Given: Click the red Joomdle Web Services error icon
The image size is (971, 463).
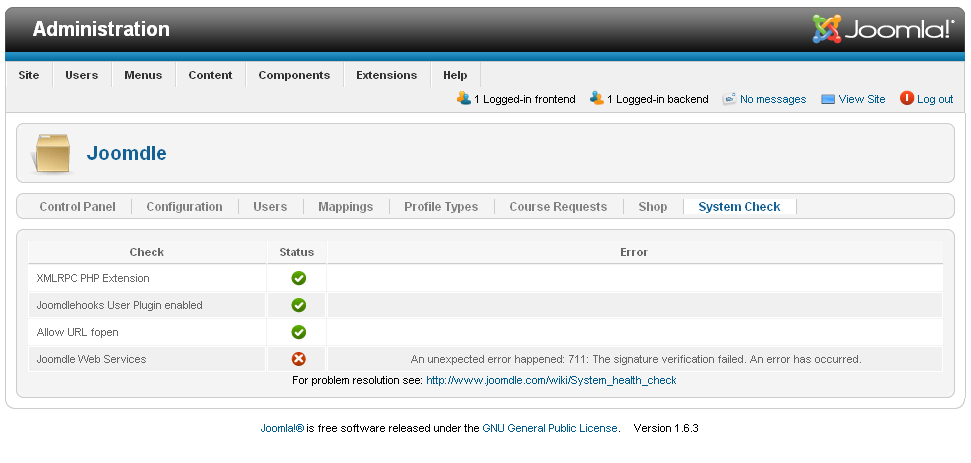Looking at the screenshot, I should pyautogui.click(x=298, y=359).
